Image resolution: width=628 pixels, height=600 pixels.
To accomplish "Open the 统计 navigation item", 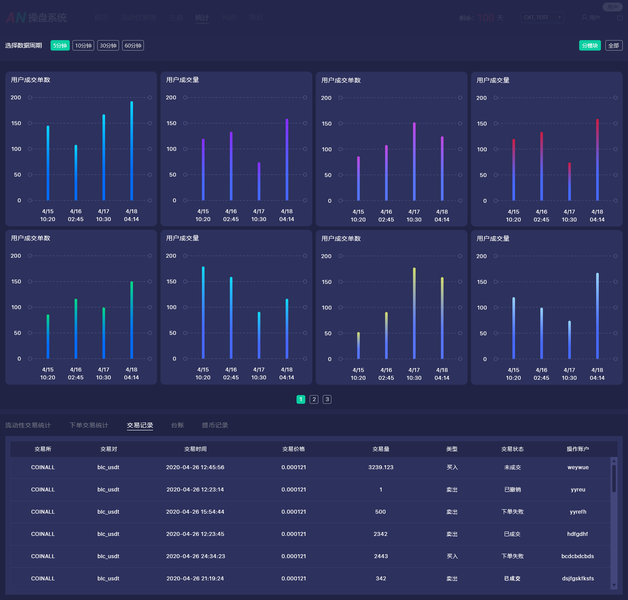I will pos(202,18).
